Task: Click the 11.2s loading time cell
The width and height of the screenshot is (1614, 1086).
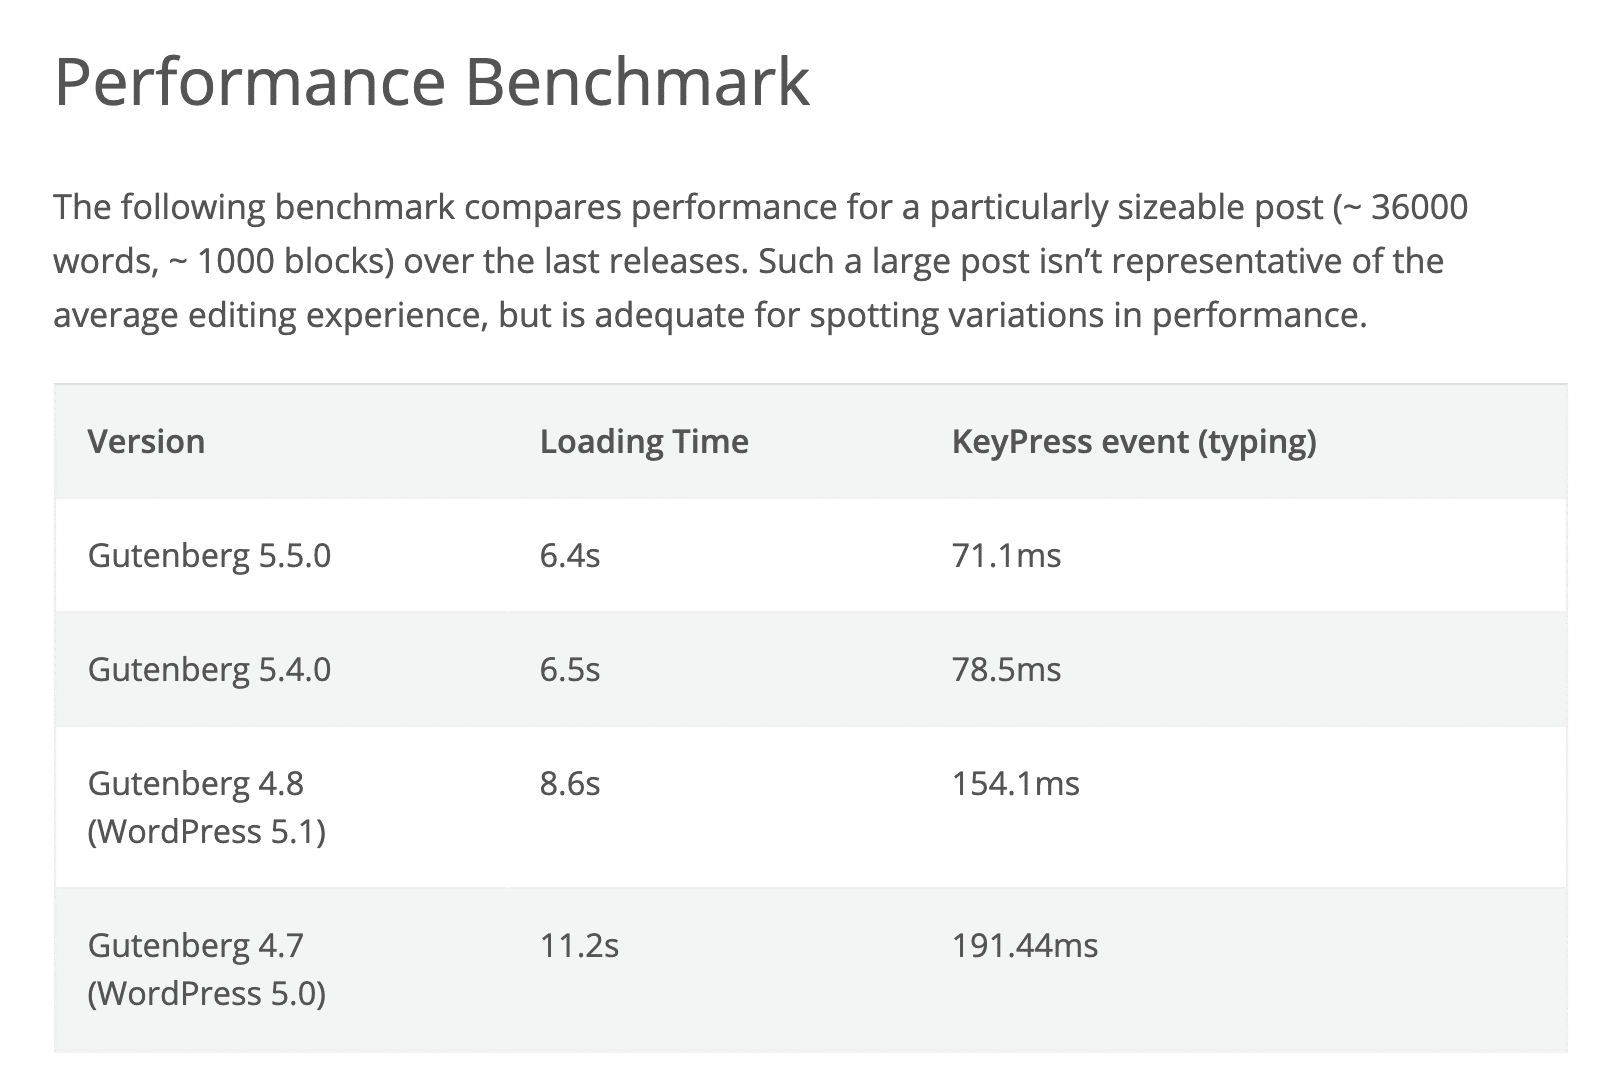Action: click(579, 945)
